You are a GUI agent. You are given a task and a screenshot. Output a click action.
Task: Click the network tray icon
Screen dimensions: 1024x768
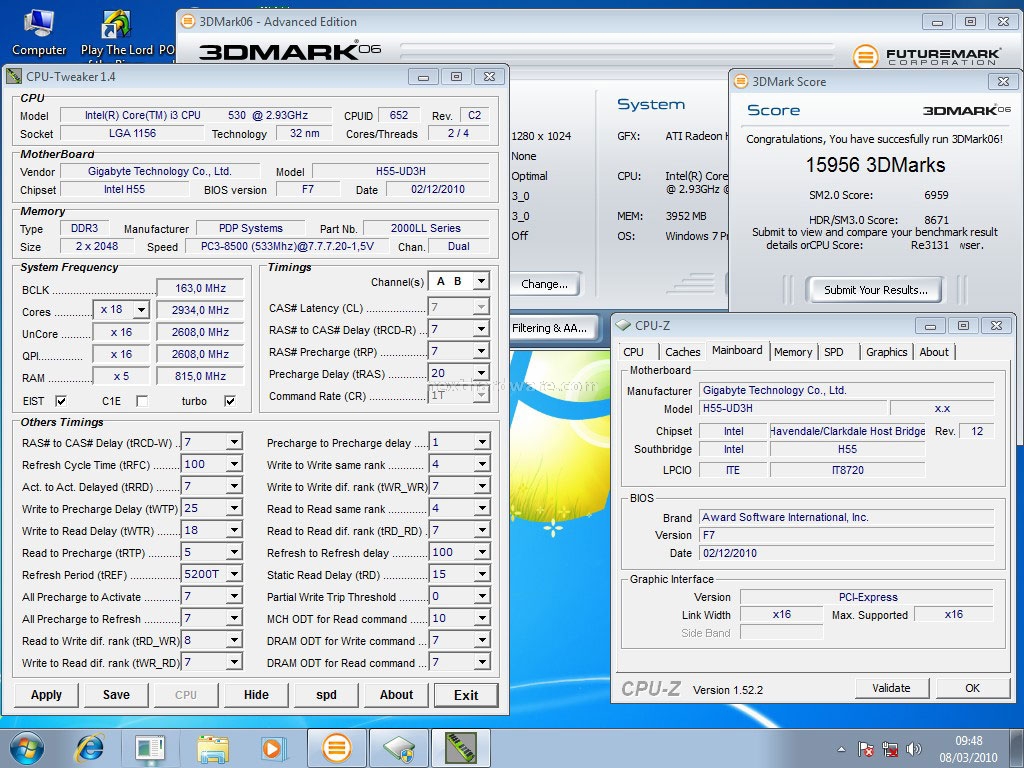coord(889,749)
